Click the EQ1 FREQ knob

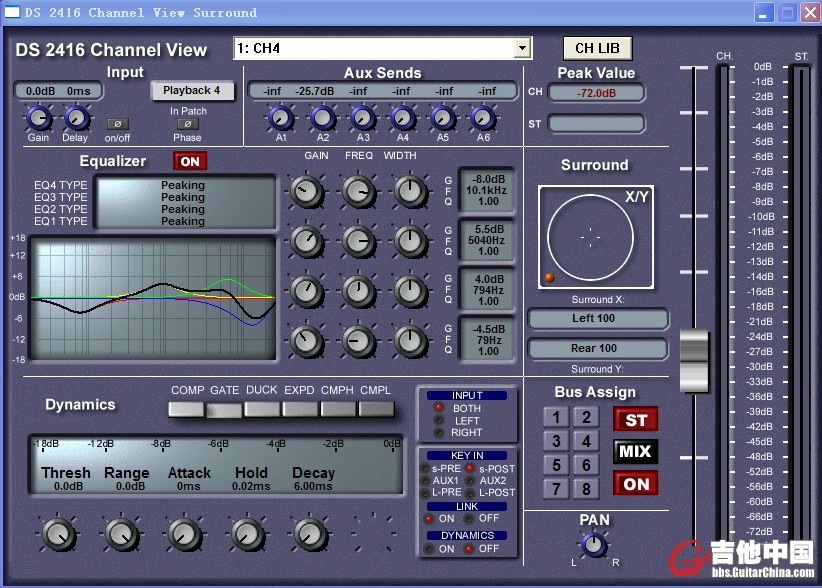tap(359, 341)
